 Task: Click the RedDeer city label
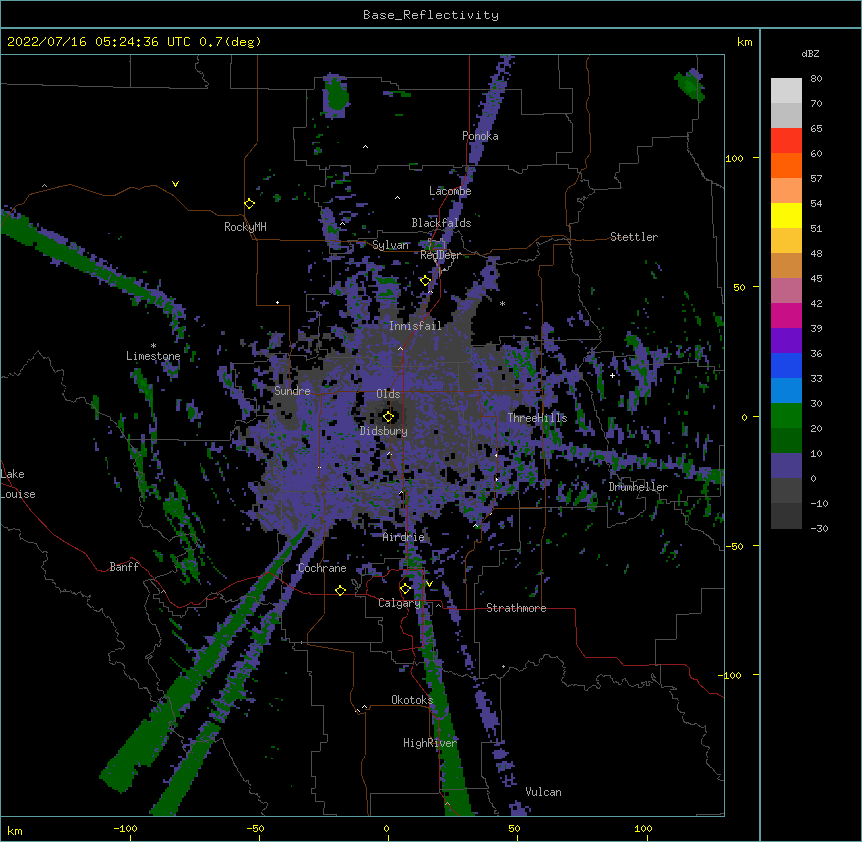point(440,255)
